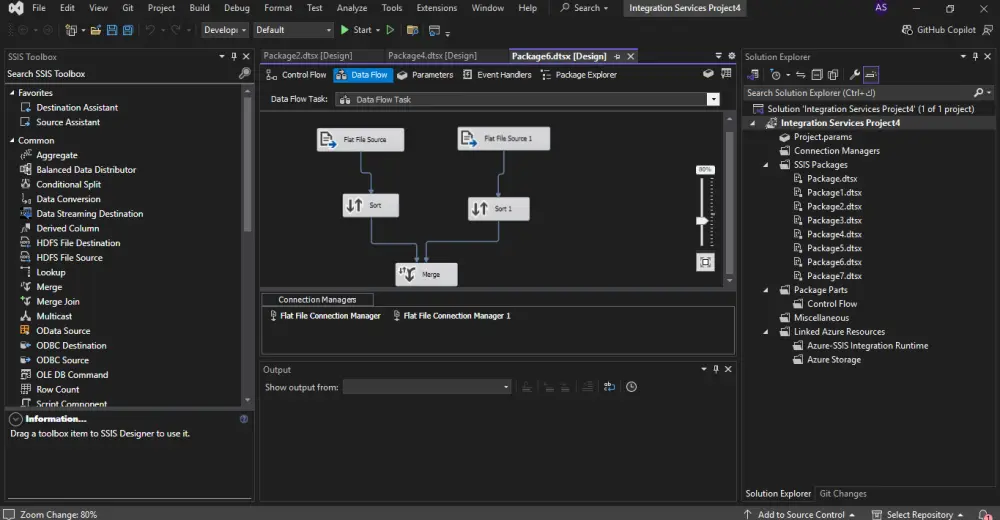The image size is (1000, 520).
Task: Click the Open File folder icon
Action: pos(96,30)
